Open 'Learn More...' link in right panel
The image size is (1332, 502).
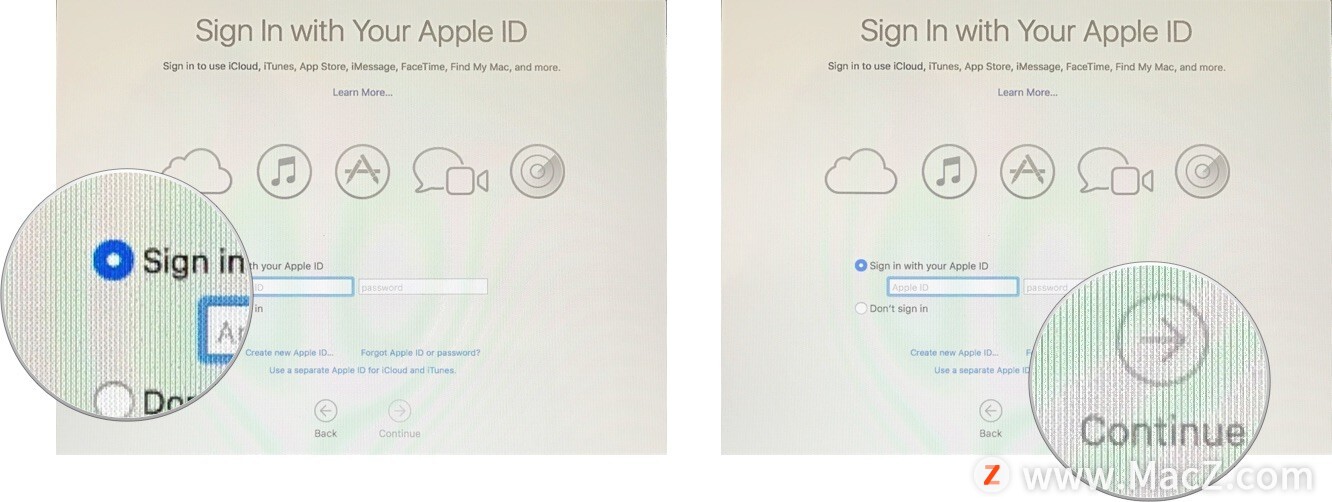(x=1027, y=92)
